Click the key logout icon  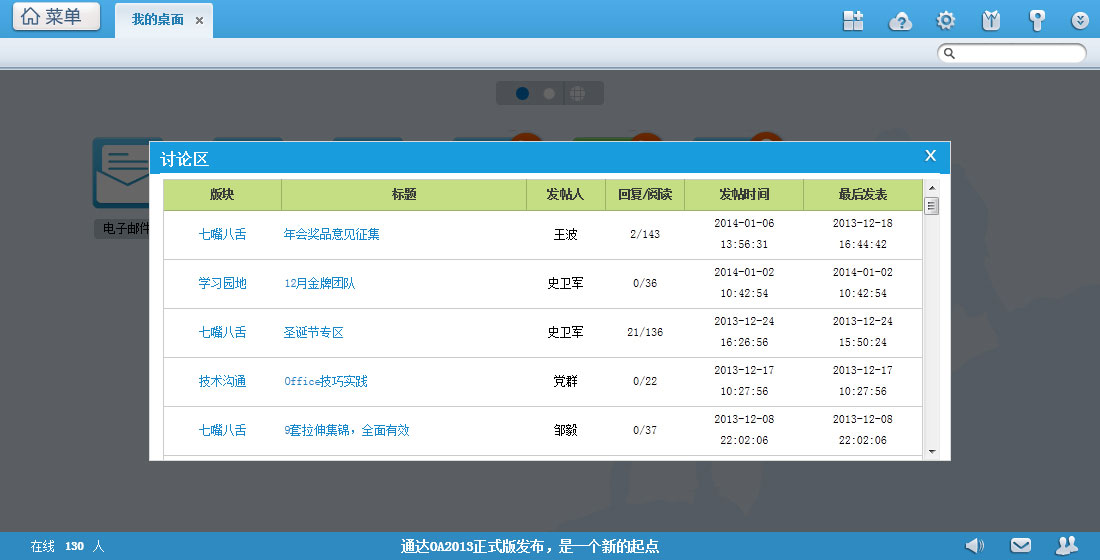pyautogui.click(x=1037, y=20)
